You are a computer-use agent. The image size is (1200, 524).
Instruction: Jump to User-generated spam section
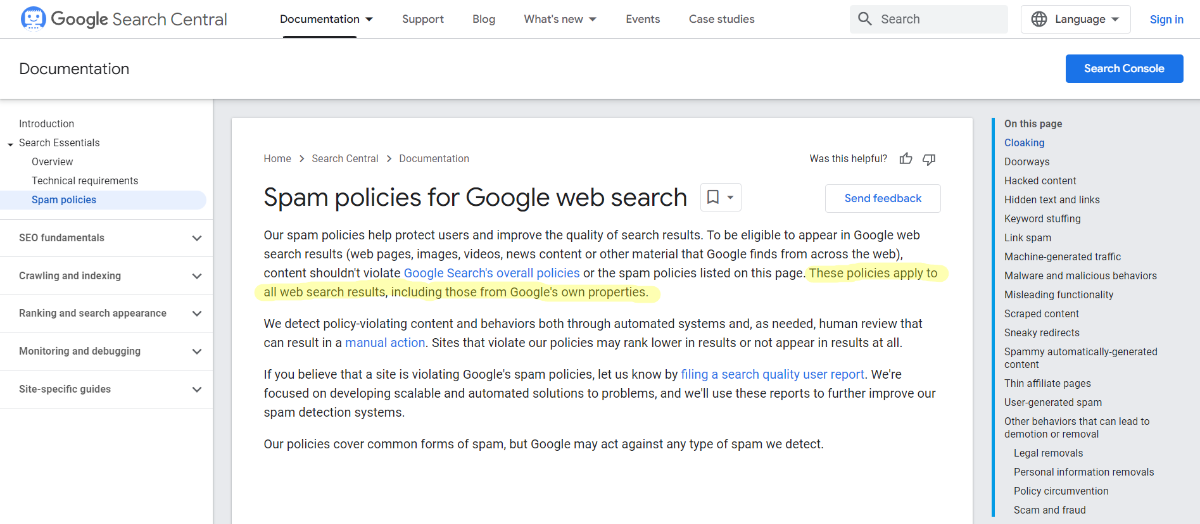(x=1053, y=403)
